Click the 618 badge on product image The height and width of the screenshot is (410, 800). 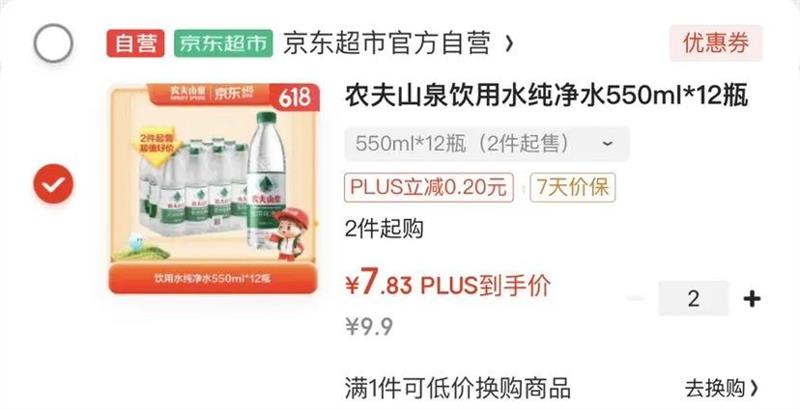[294, 98]
